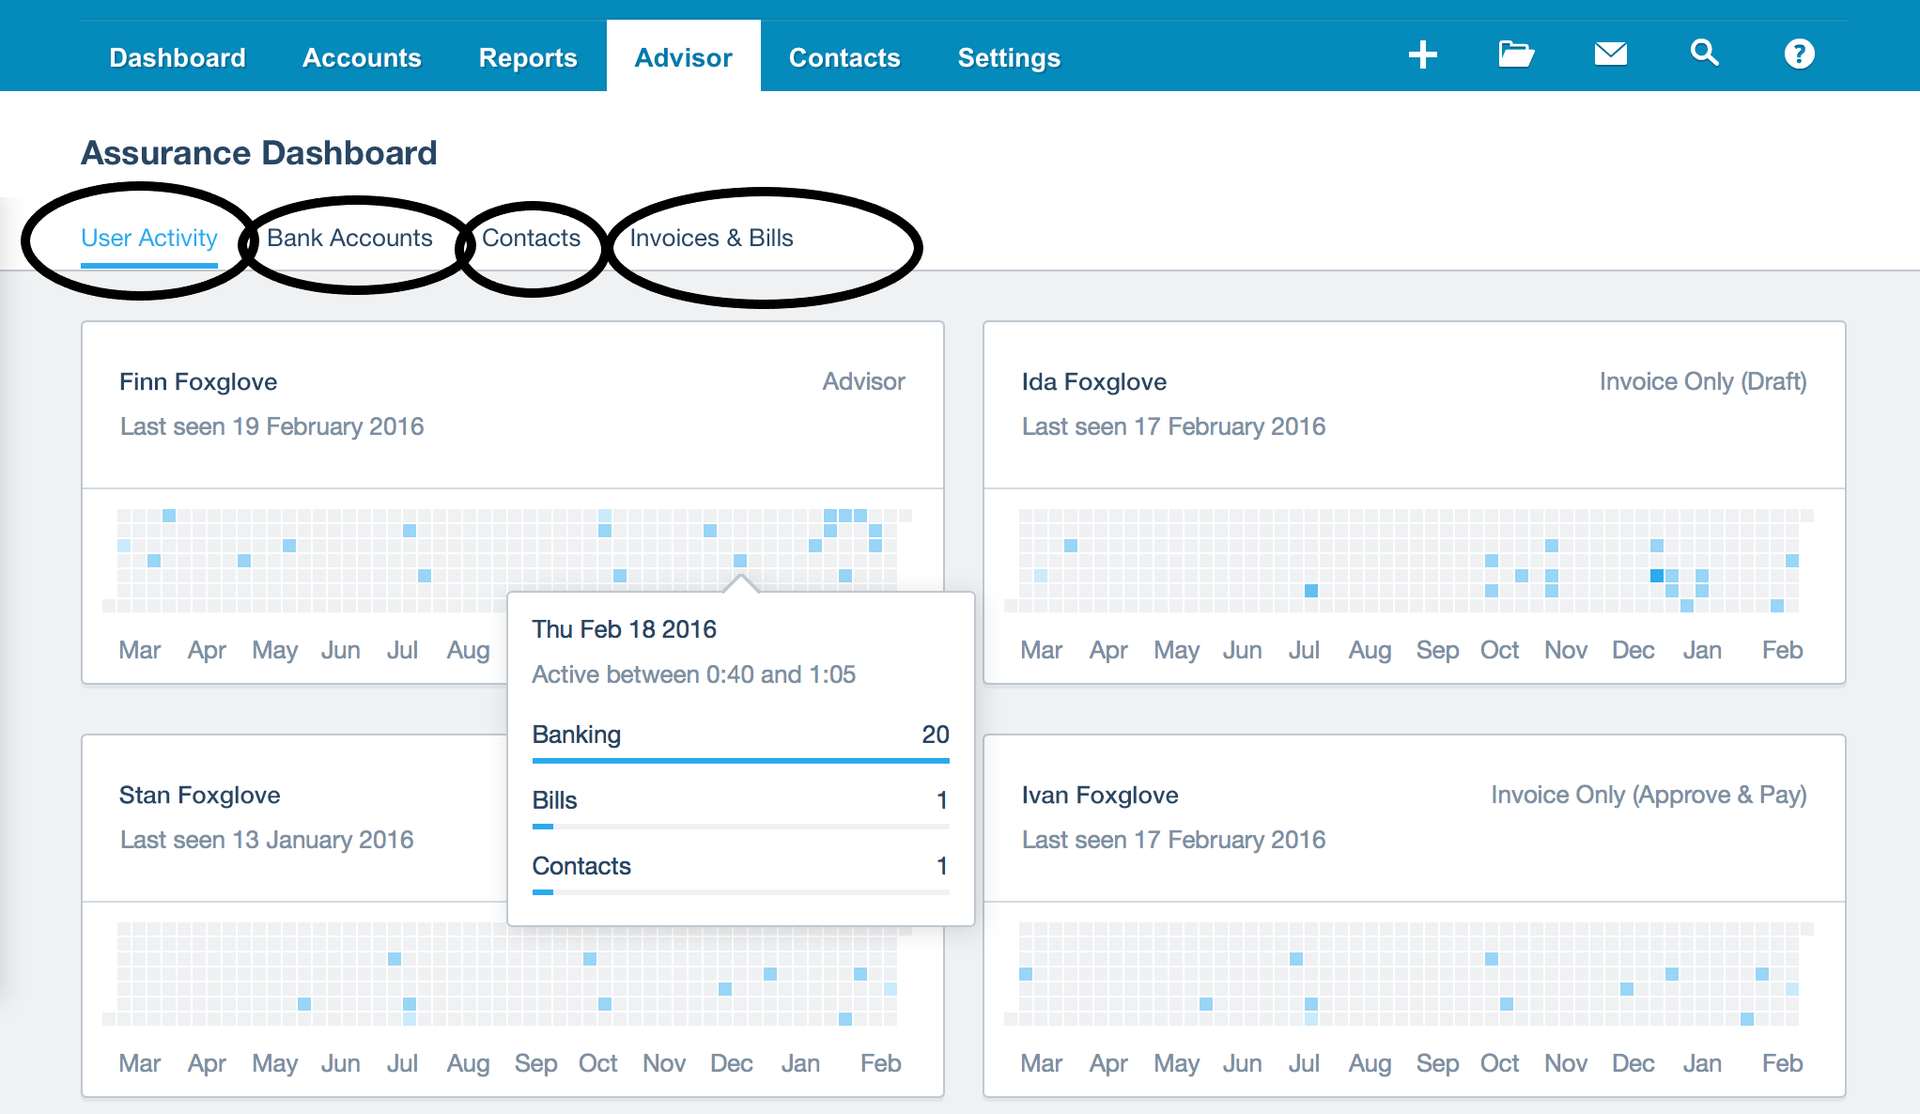The image size is (1920, 1114).
Task: Select the User Activity tab
Action: [149, 238]
